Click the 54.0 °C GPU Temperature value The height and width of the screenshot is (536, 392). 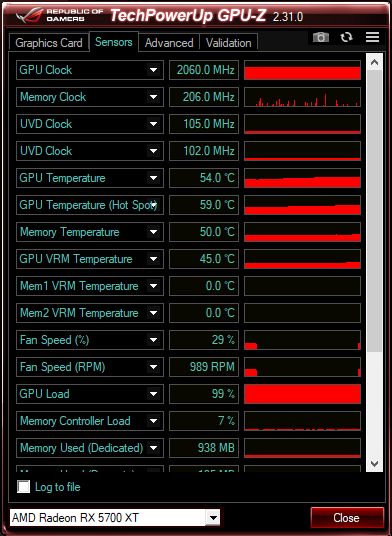pyautogui.click(x=204, y=178)
